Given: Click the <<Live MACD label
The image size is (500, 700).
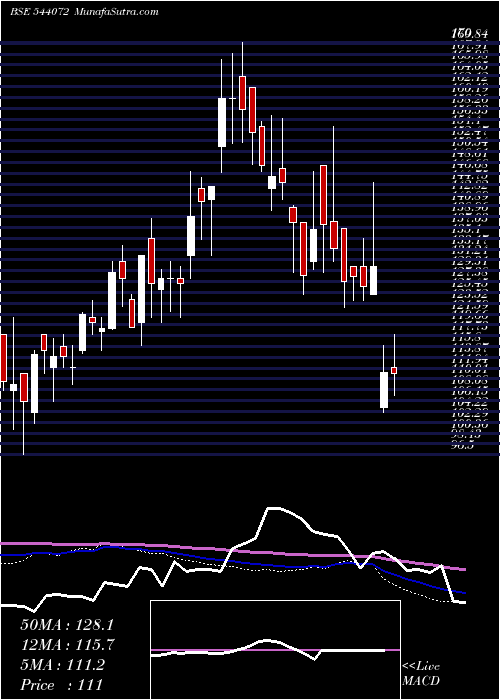Looking at the screenshot, I should [x=421, y=674].
